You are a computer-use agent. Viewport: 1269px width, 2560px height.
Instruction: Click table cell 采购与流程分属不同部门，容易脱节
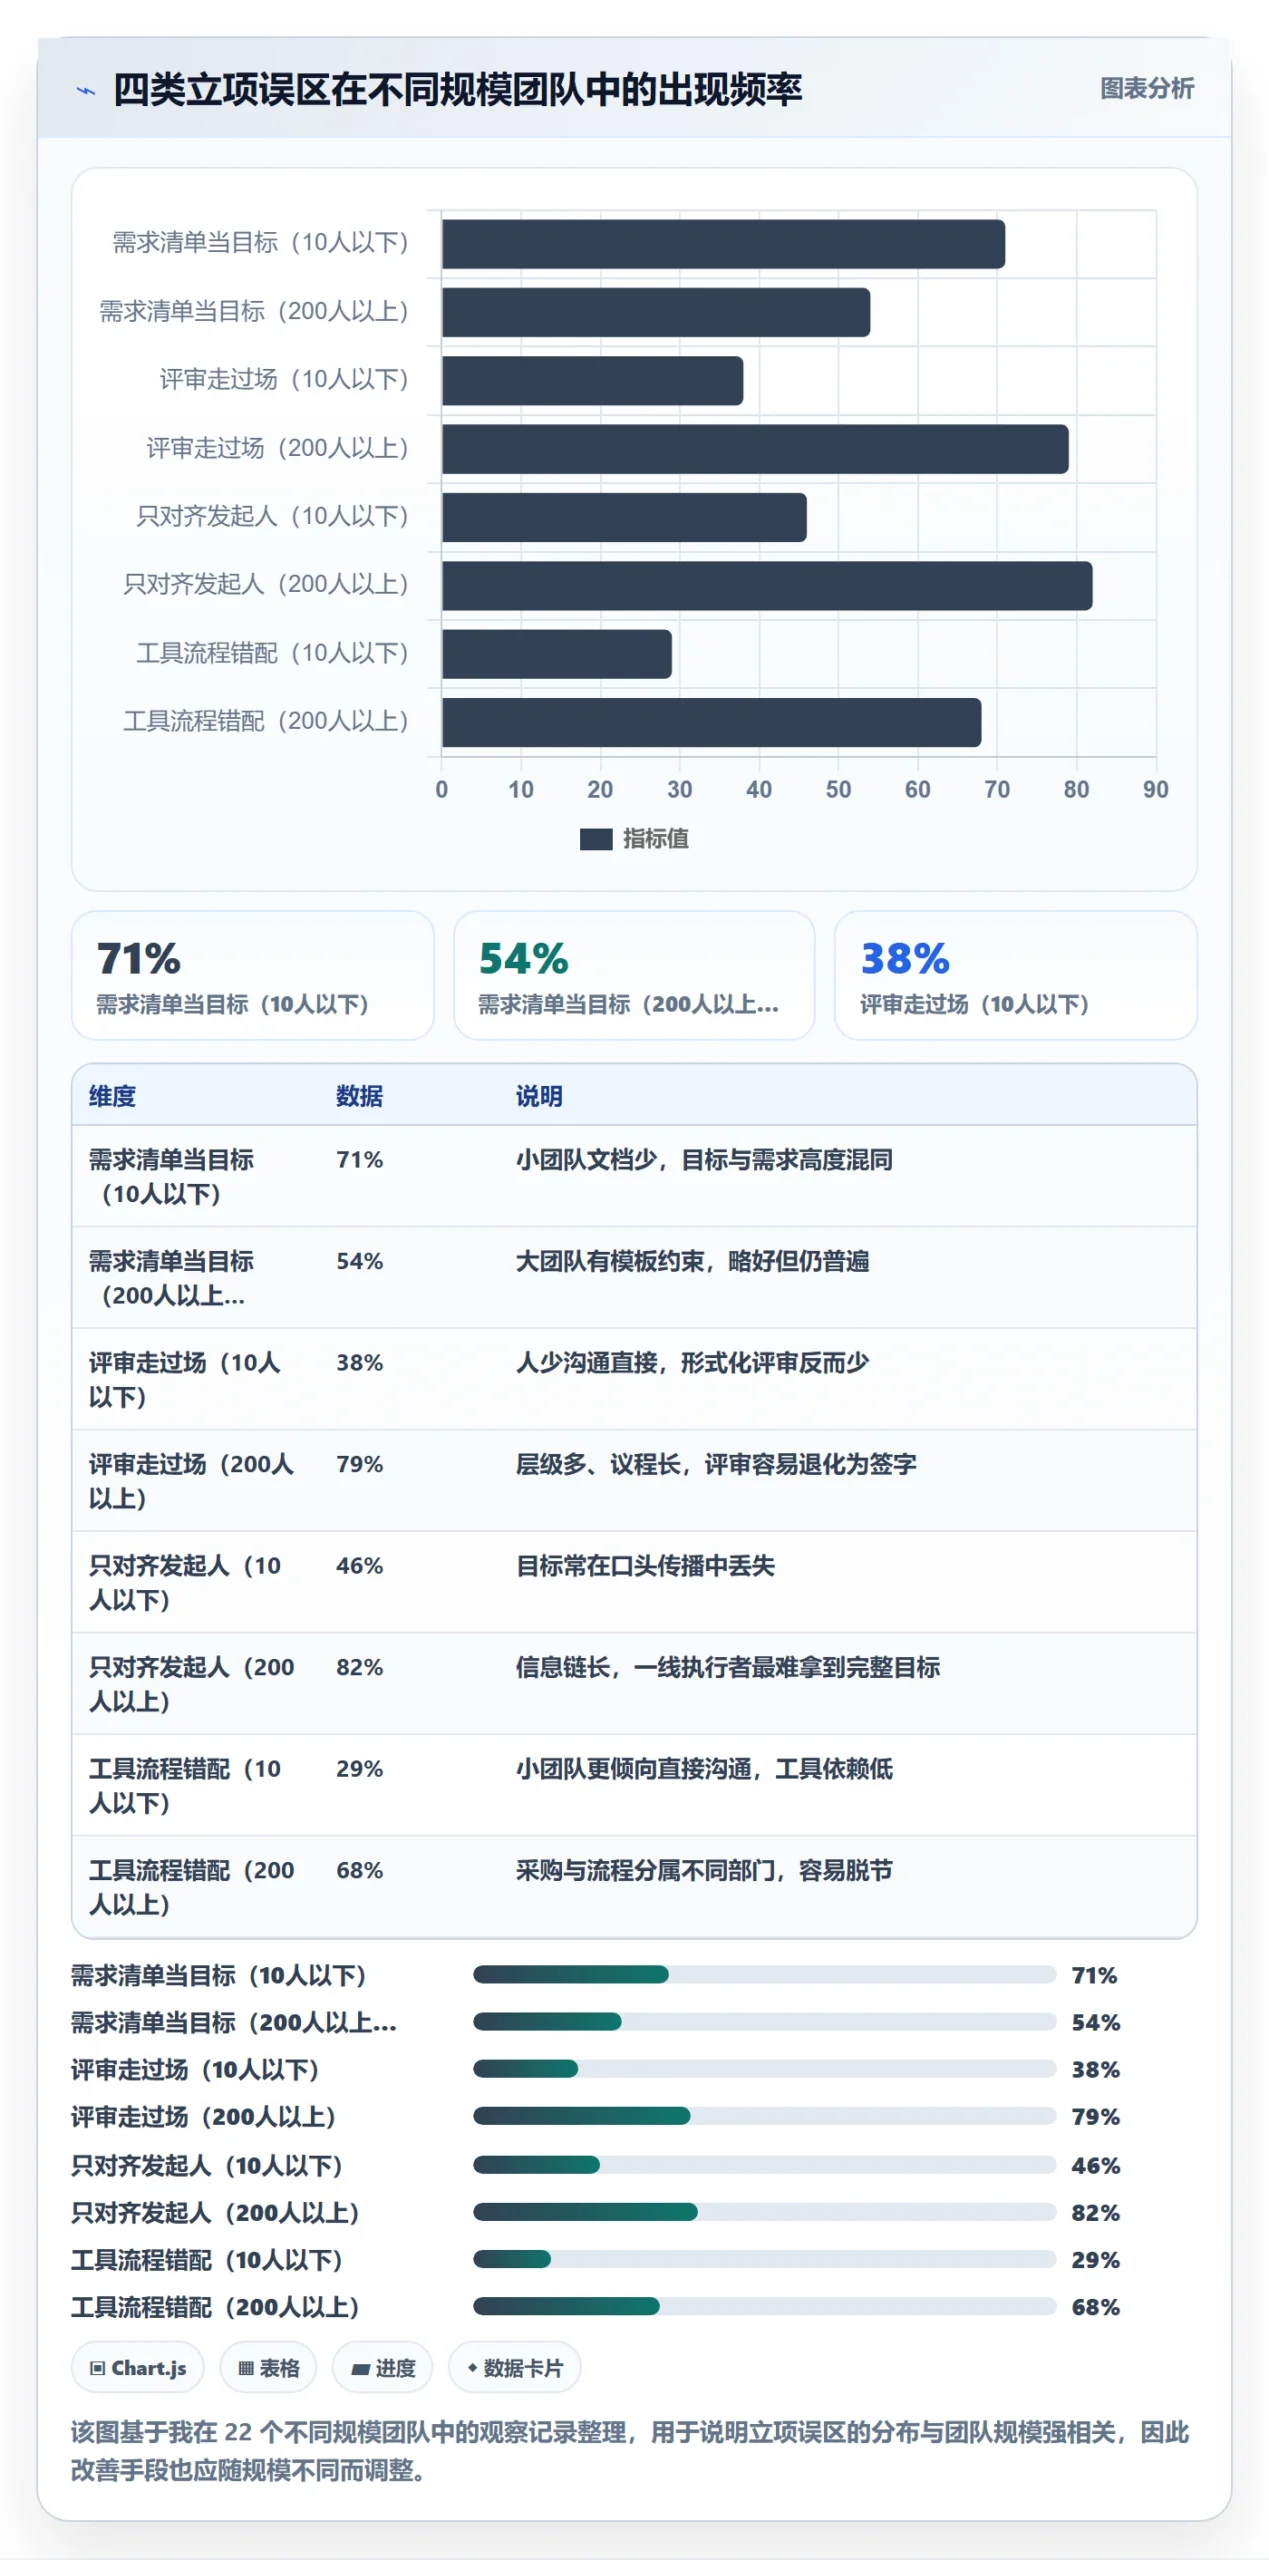tap(704, 1870)
